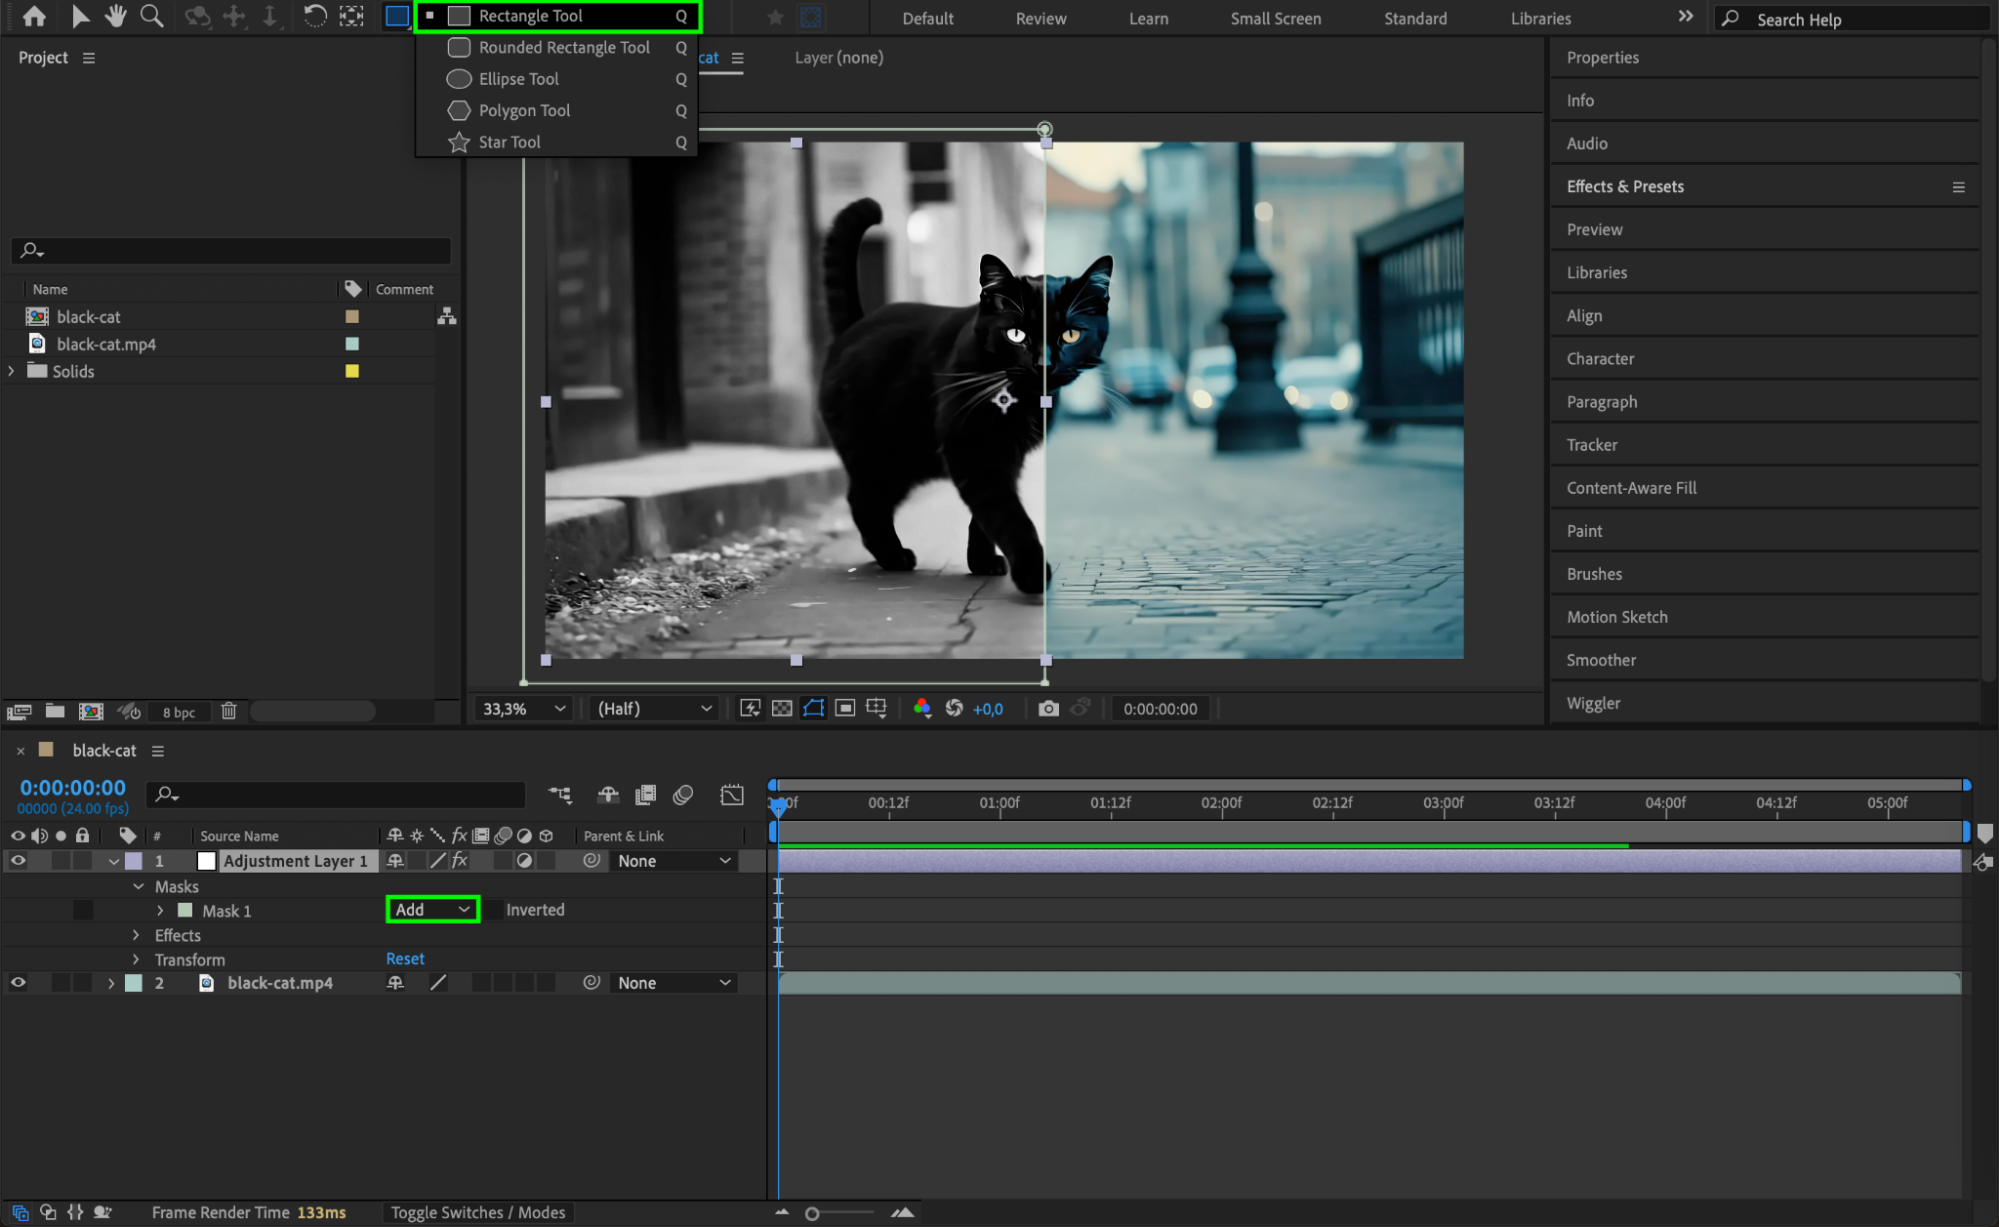Select the Zoom magnifier tool
This screenshot has height=1227, width=1999.
(151, 16)
